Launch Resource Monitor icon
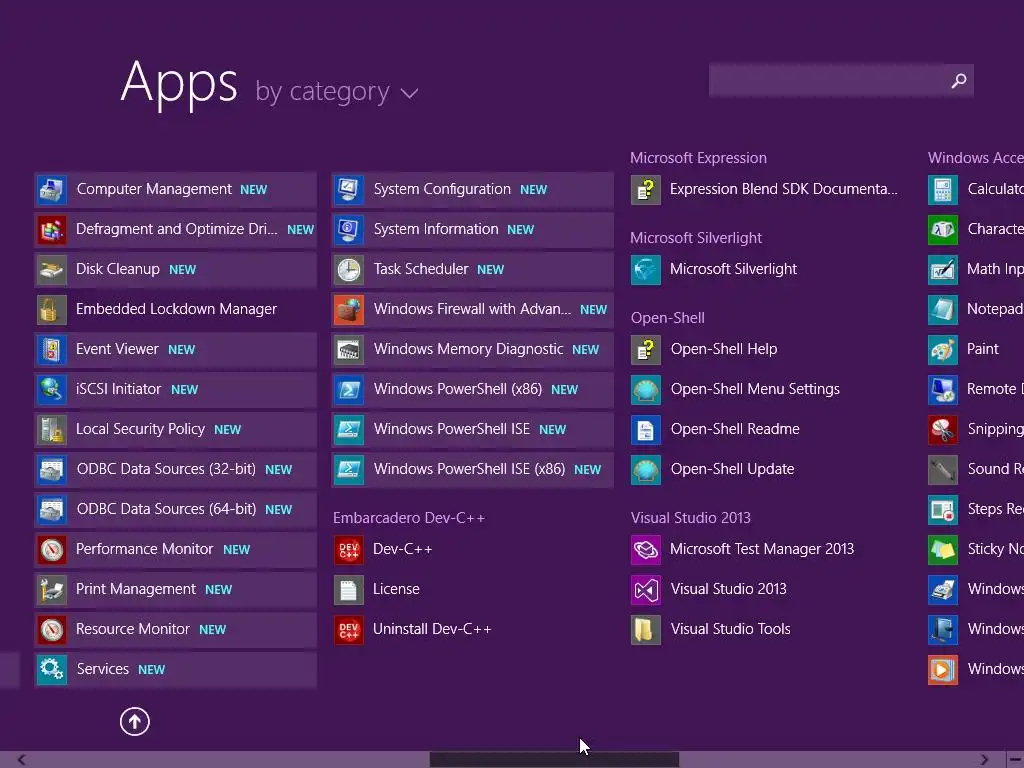The width and height of the screenshot is (1024, 768). pos(52,630)
